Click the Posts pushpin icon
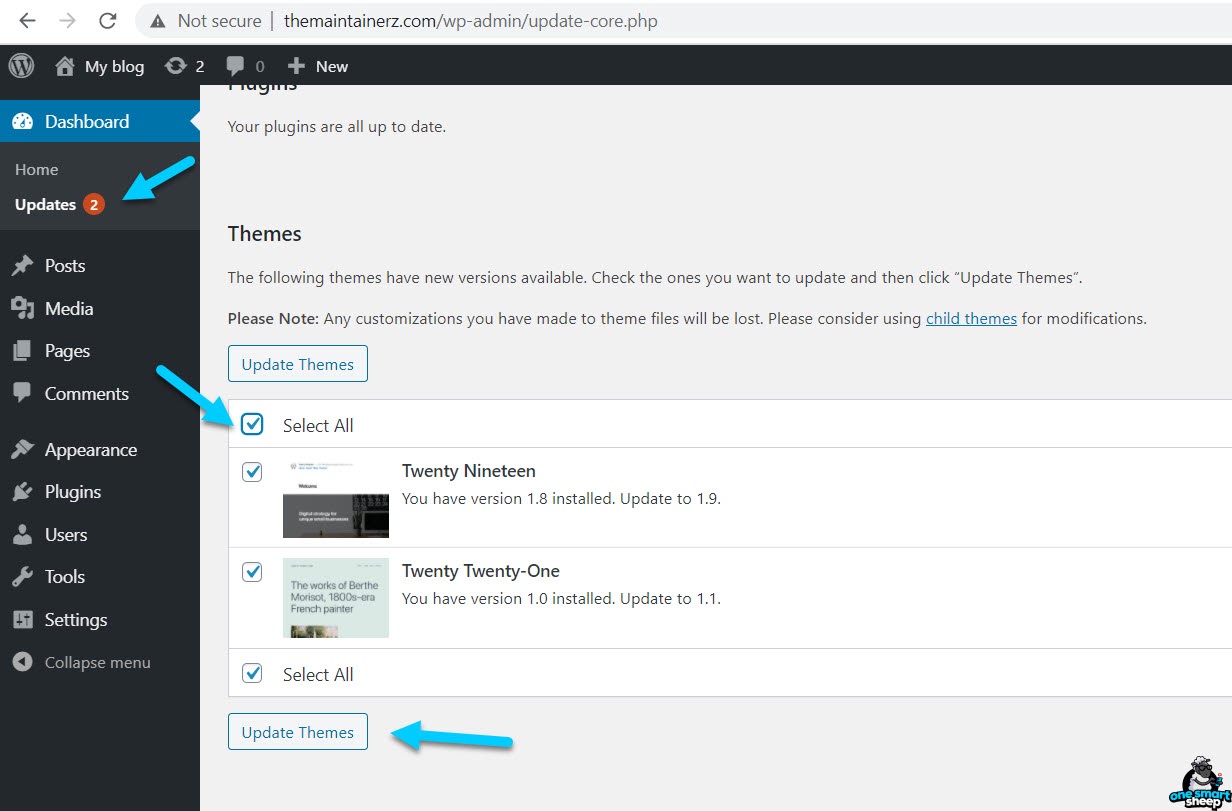This screenshot has height=811, width=1232. point(23,266)
